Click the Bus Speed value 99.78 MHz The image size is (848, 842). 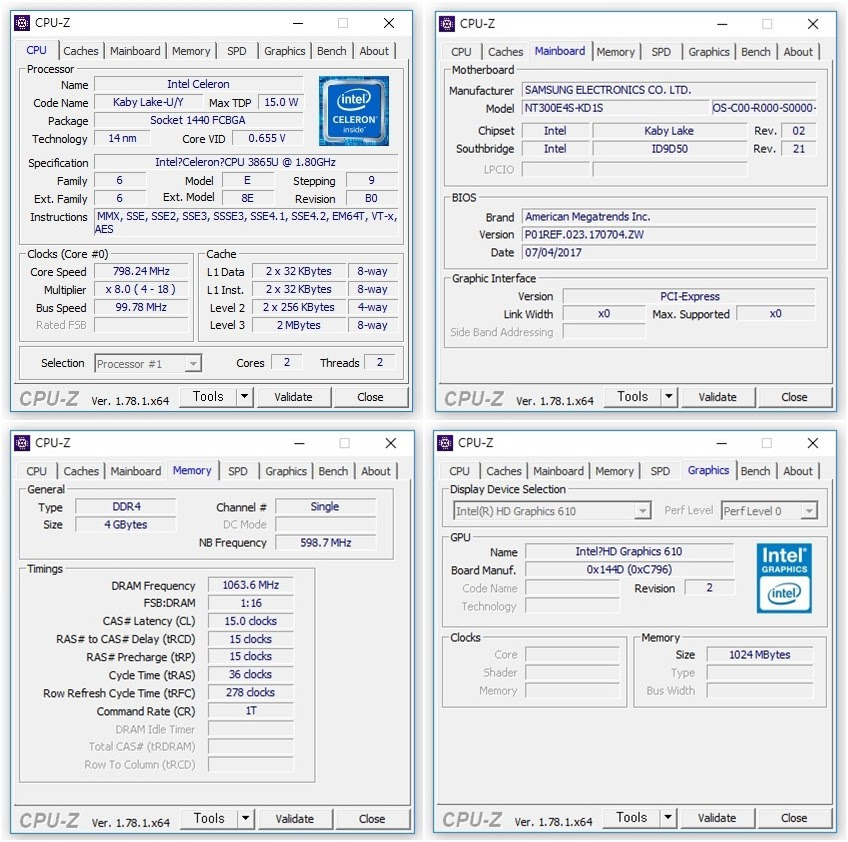point(141,307)
